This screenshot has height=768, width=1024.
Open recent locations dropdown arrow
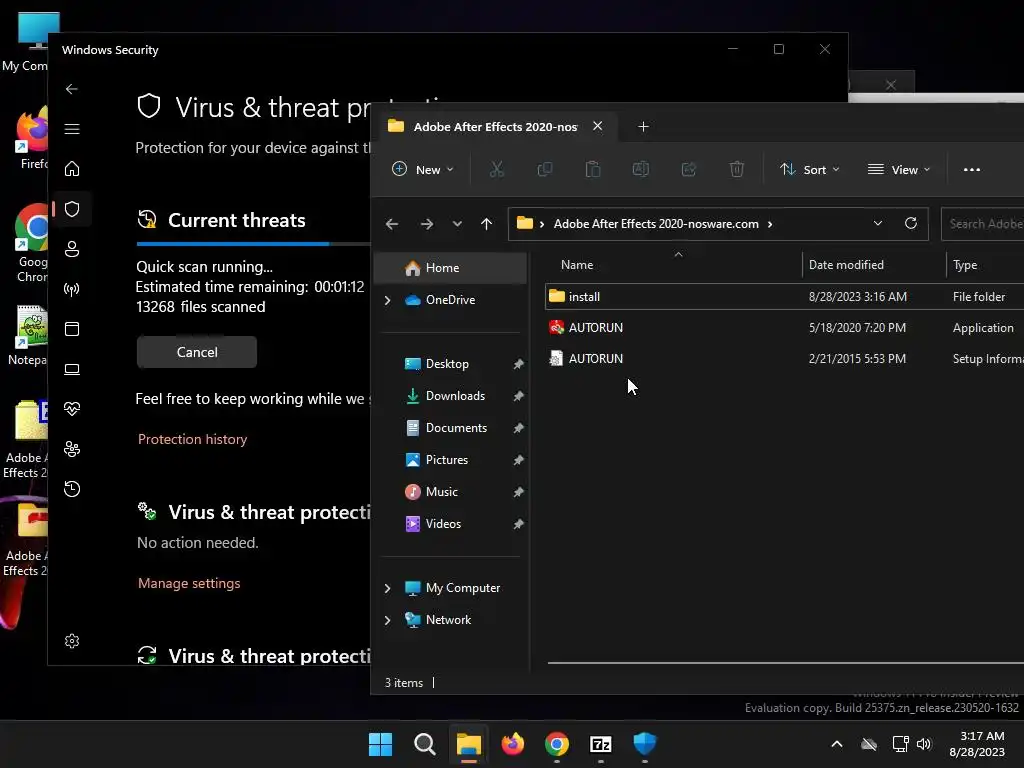click(457, 224)
